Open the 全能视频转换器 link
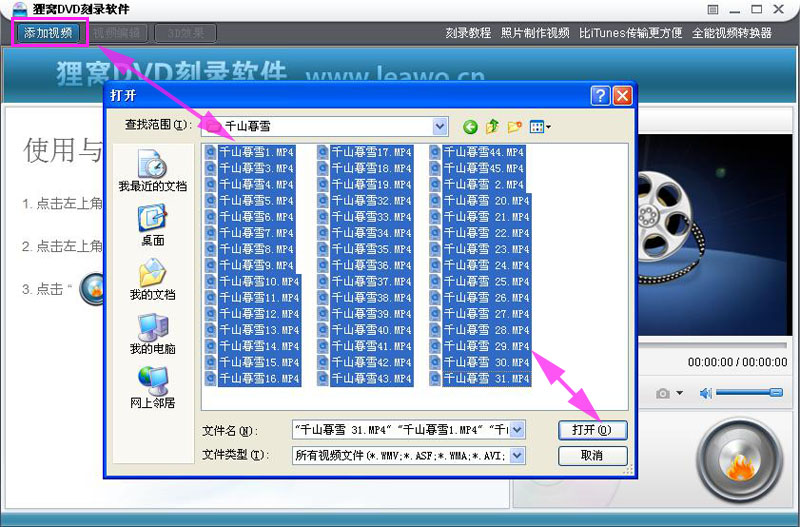Viewport: 800px width, 527px height. (732, 33)
